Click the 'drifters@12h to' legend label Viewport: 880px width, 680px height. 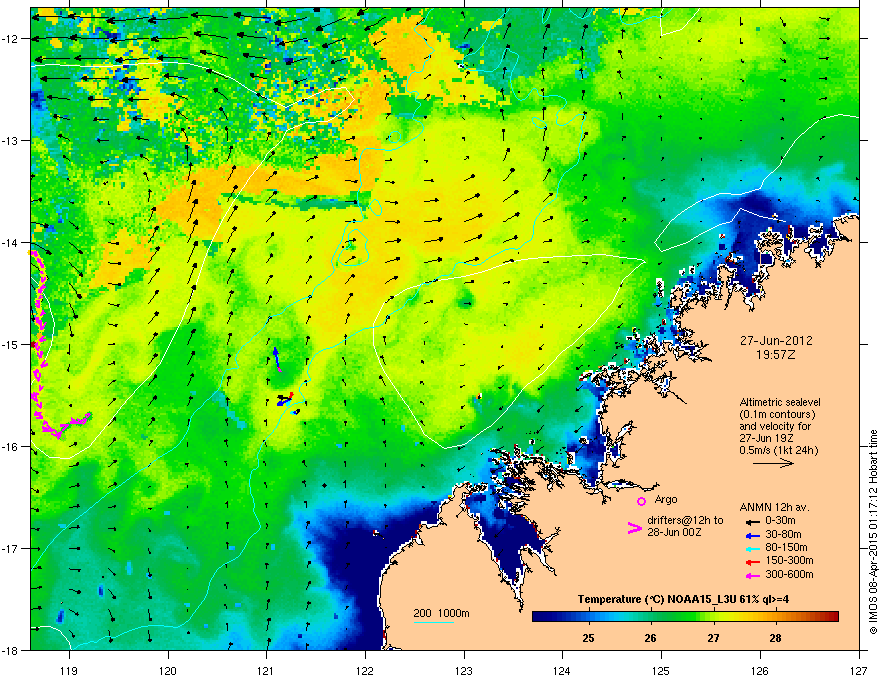click(685, 521)
